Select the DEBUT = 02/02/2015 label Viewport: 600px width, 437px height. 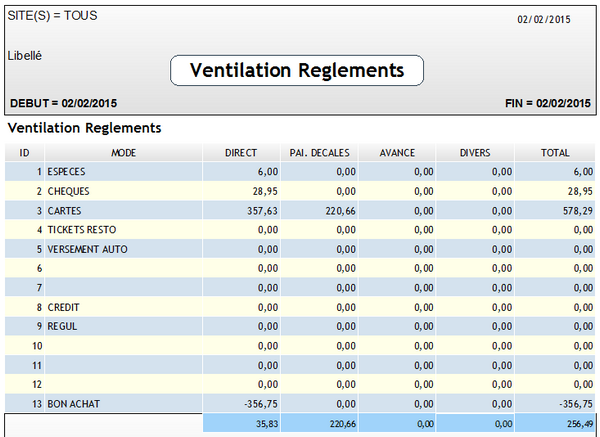[64, 103]
